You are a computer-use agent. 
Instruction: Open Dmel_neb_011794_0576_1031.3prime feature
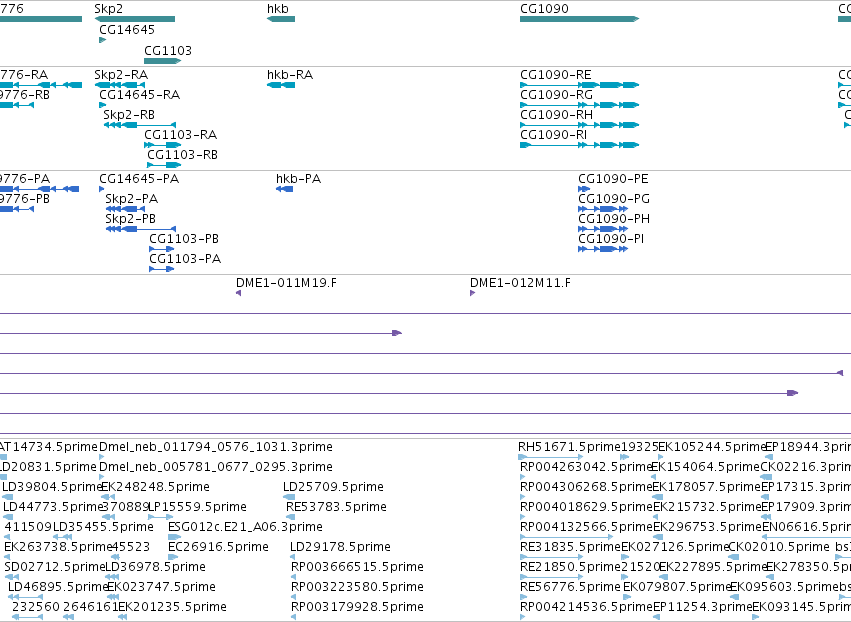pyautogui.click(x=216, y=447)
